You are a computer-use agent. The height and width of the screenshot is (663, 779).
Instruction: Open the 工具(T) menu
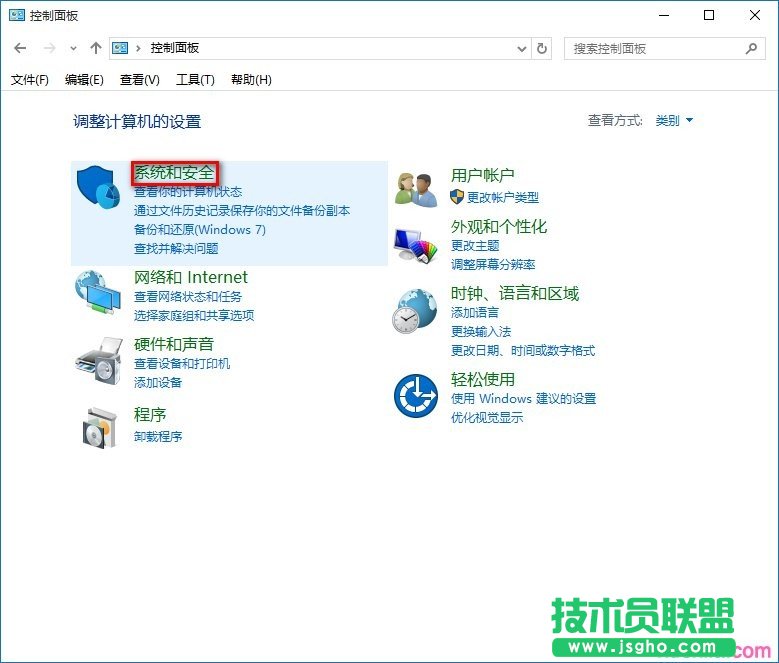pos(195,80)
